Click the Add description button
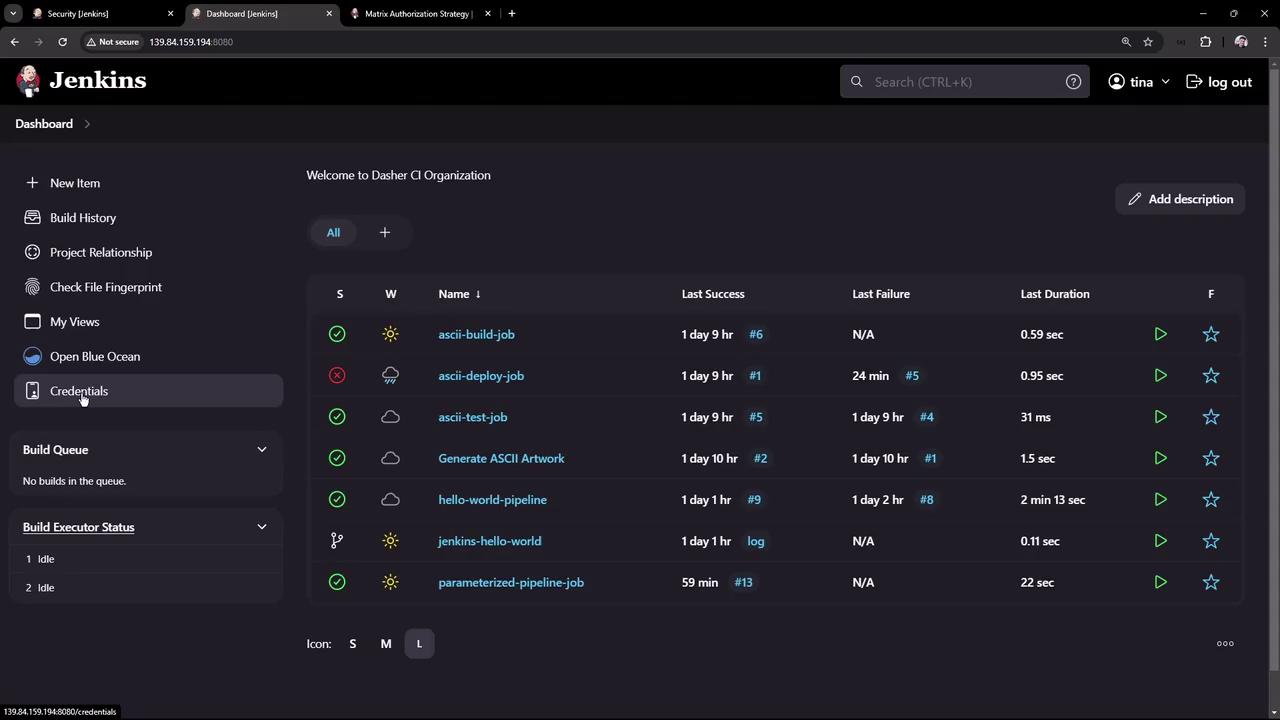The width and height of the screenshot is (1280, 720). click(x=1180, y=199)
